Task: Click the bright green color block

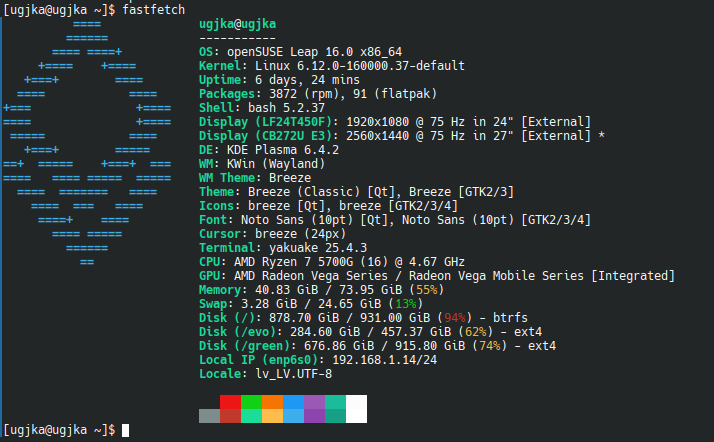Action: (x=251, y=402)
